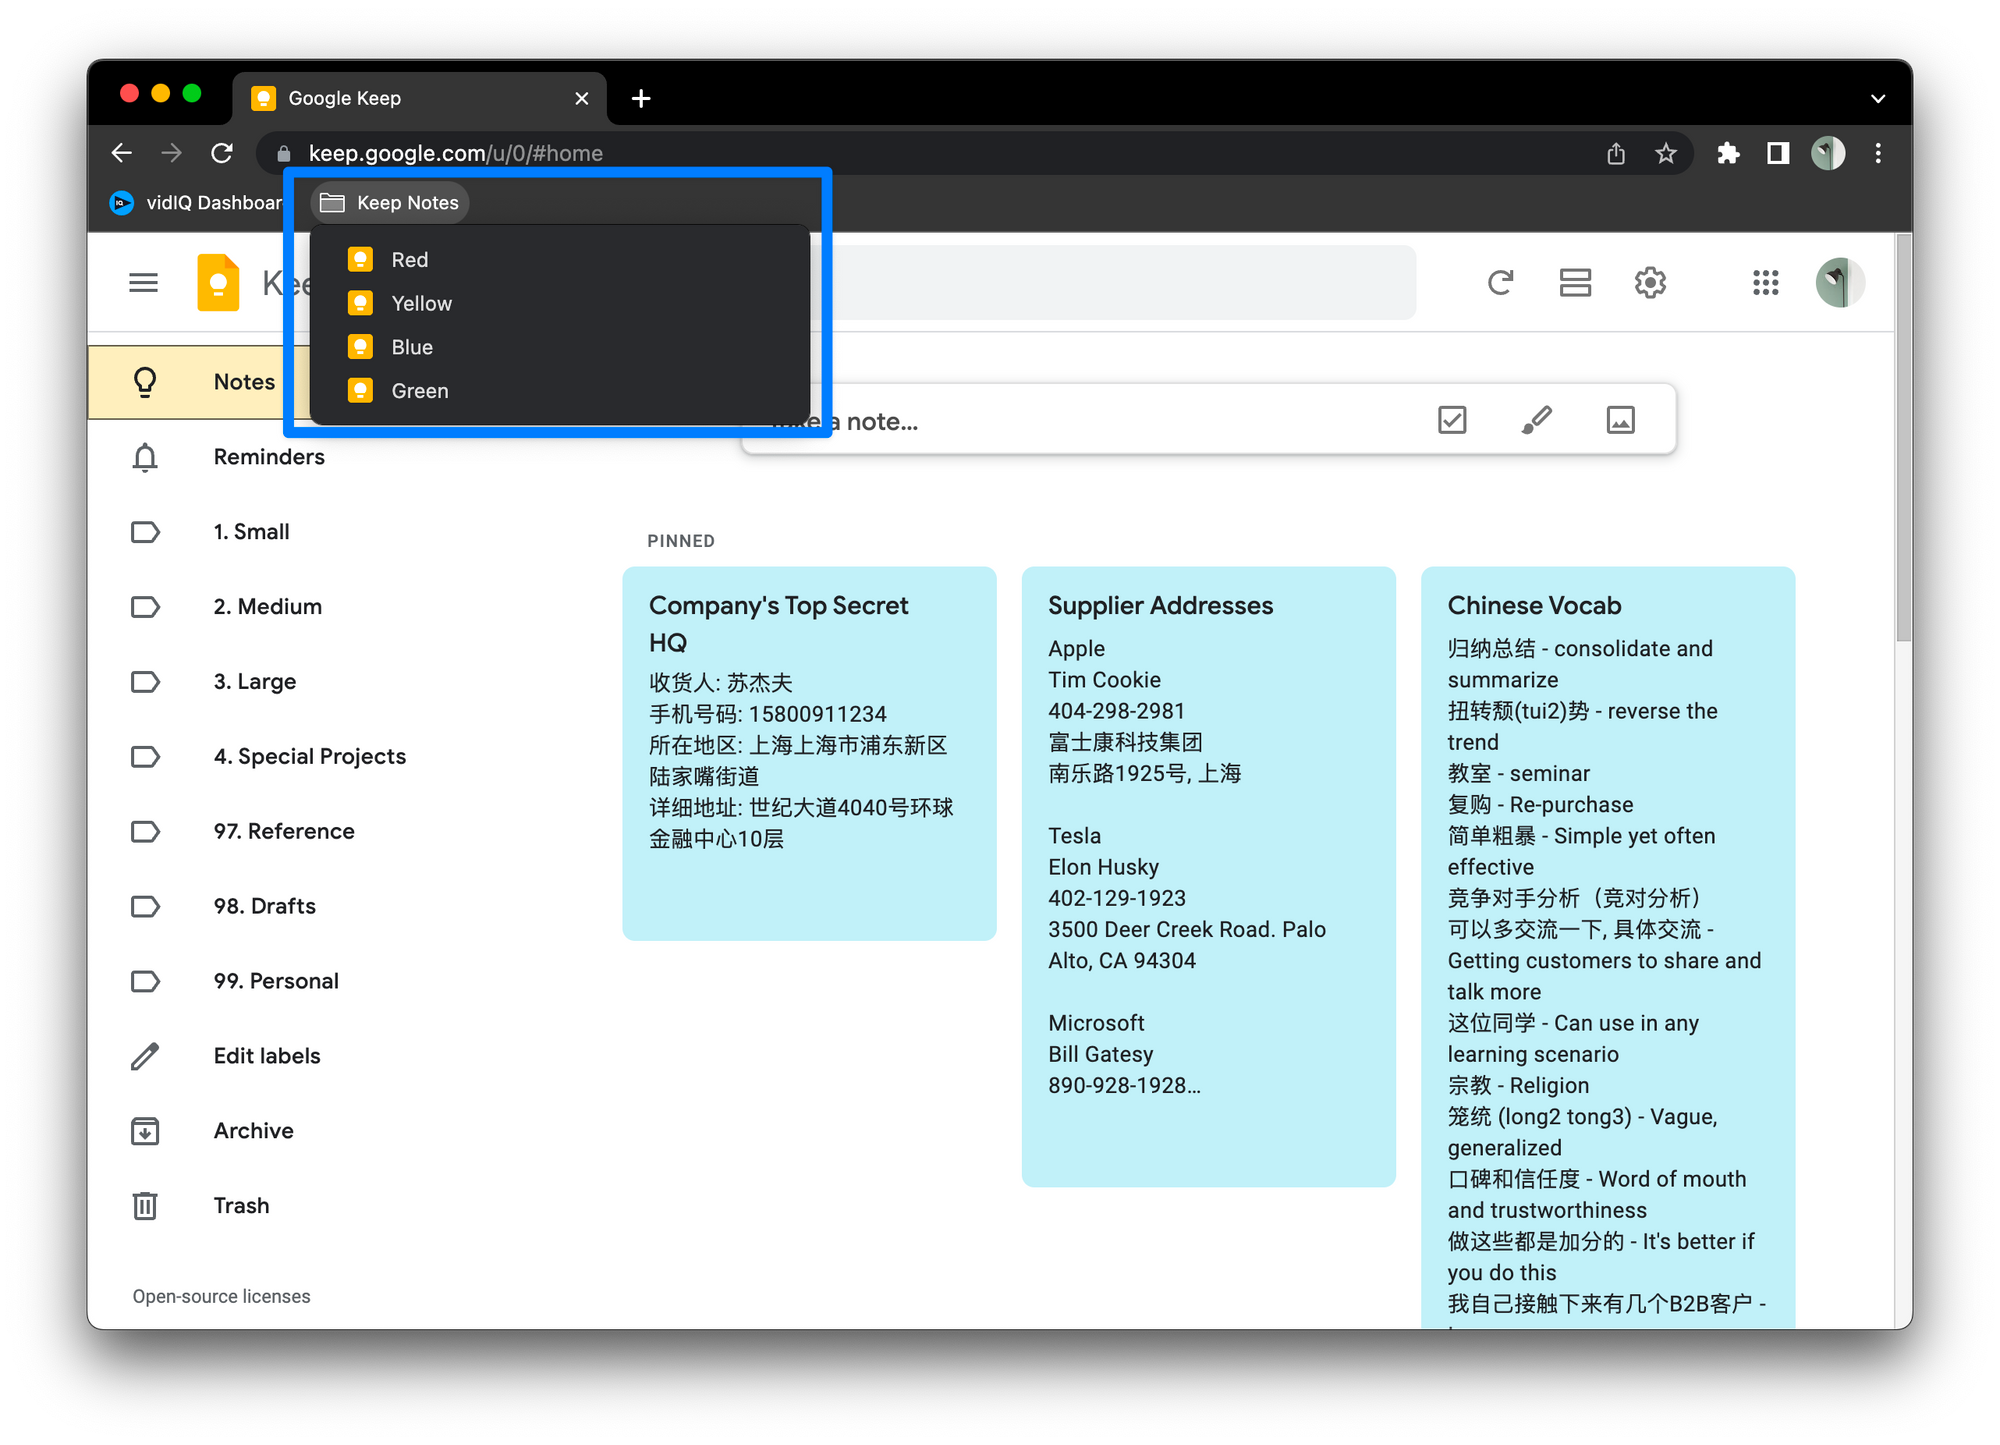Switch to list view layout icon
Screen dimensions: 2000x1445
[x=1574, y=283]
